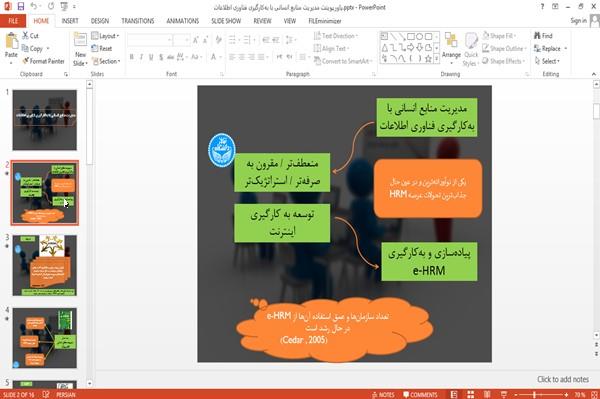Toggle justify text alignment
The image size is (600, 399).
pyautogui.click(x=261, y=57)
